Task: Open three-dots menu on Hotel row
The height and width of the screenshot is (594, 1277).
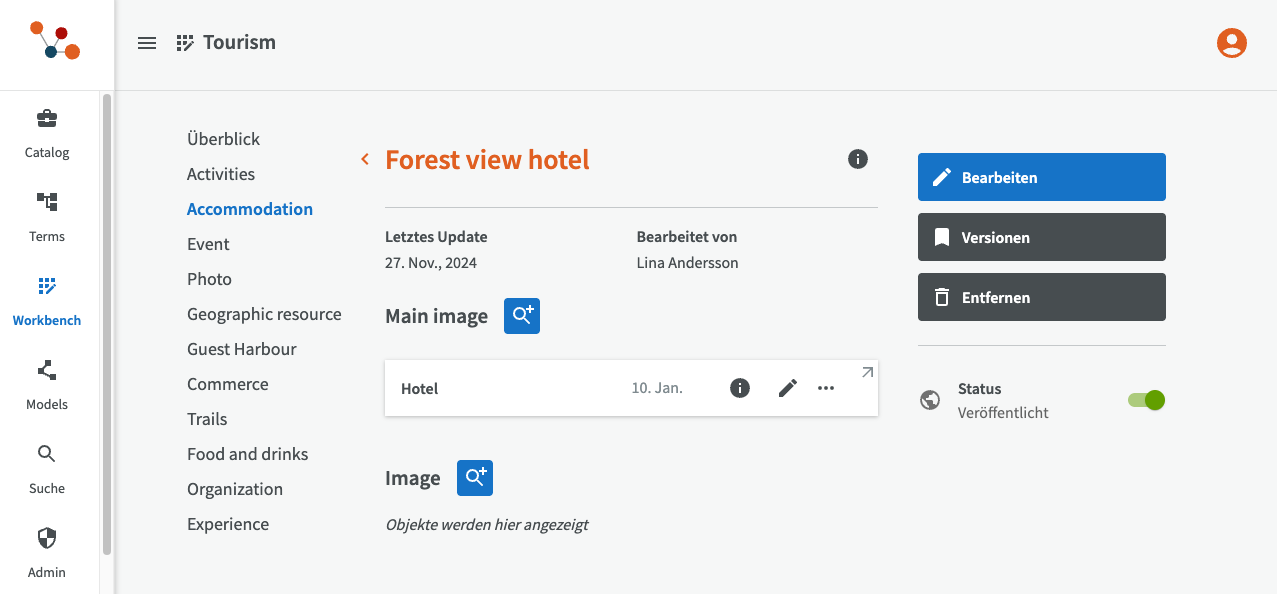Action: pyautogui.click(x=826, y=388)
